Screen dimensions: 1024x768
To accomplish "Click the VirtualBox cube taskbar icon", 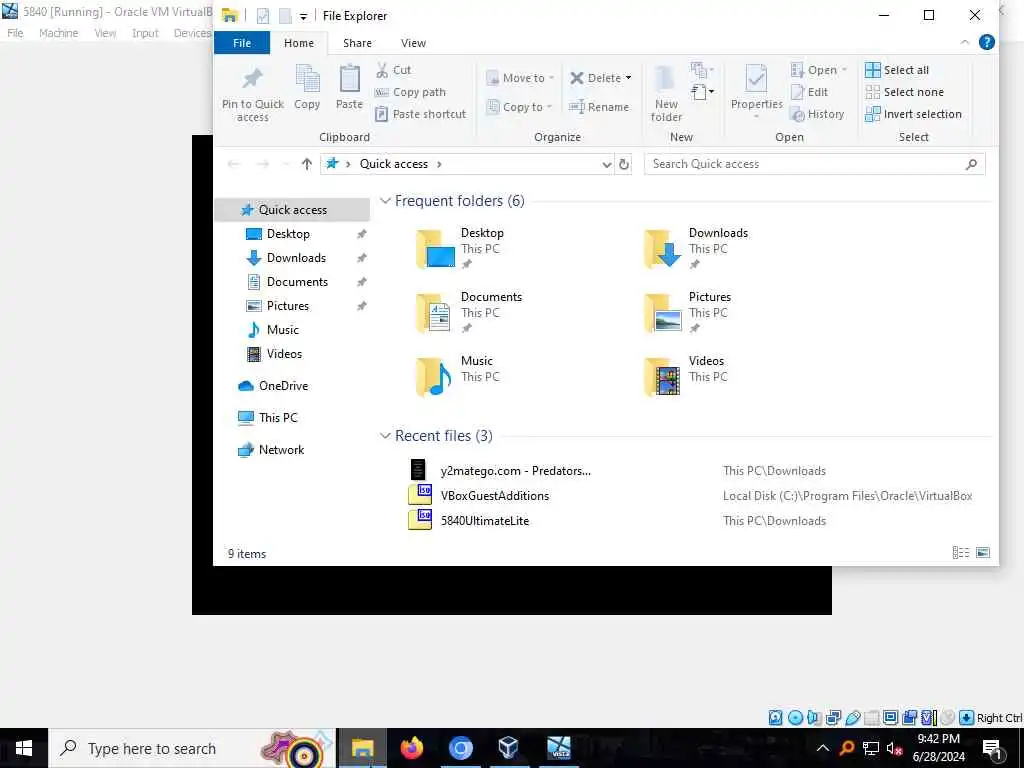I will pyautogui.click(x=508, y=748).
